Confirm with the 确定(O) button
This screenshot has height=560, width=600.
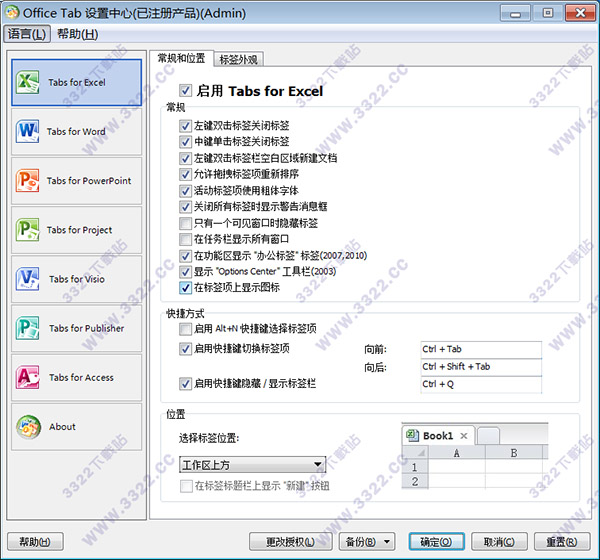point(436,542)
